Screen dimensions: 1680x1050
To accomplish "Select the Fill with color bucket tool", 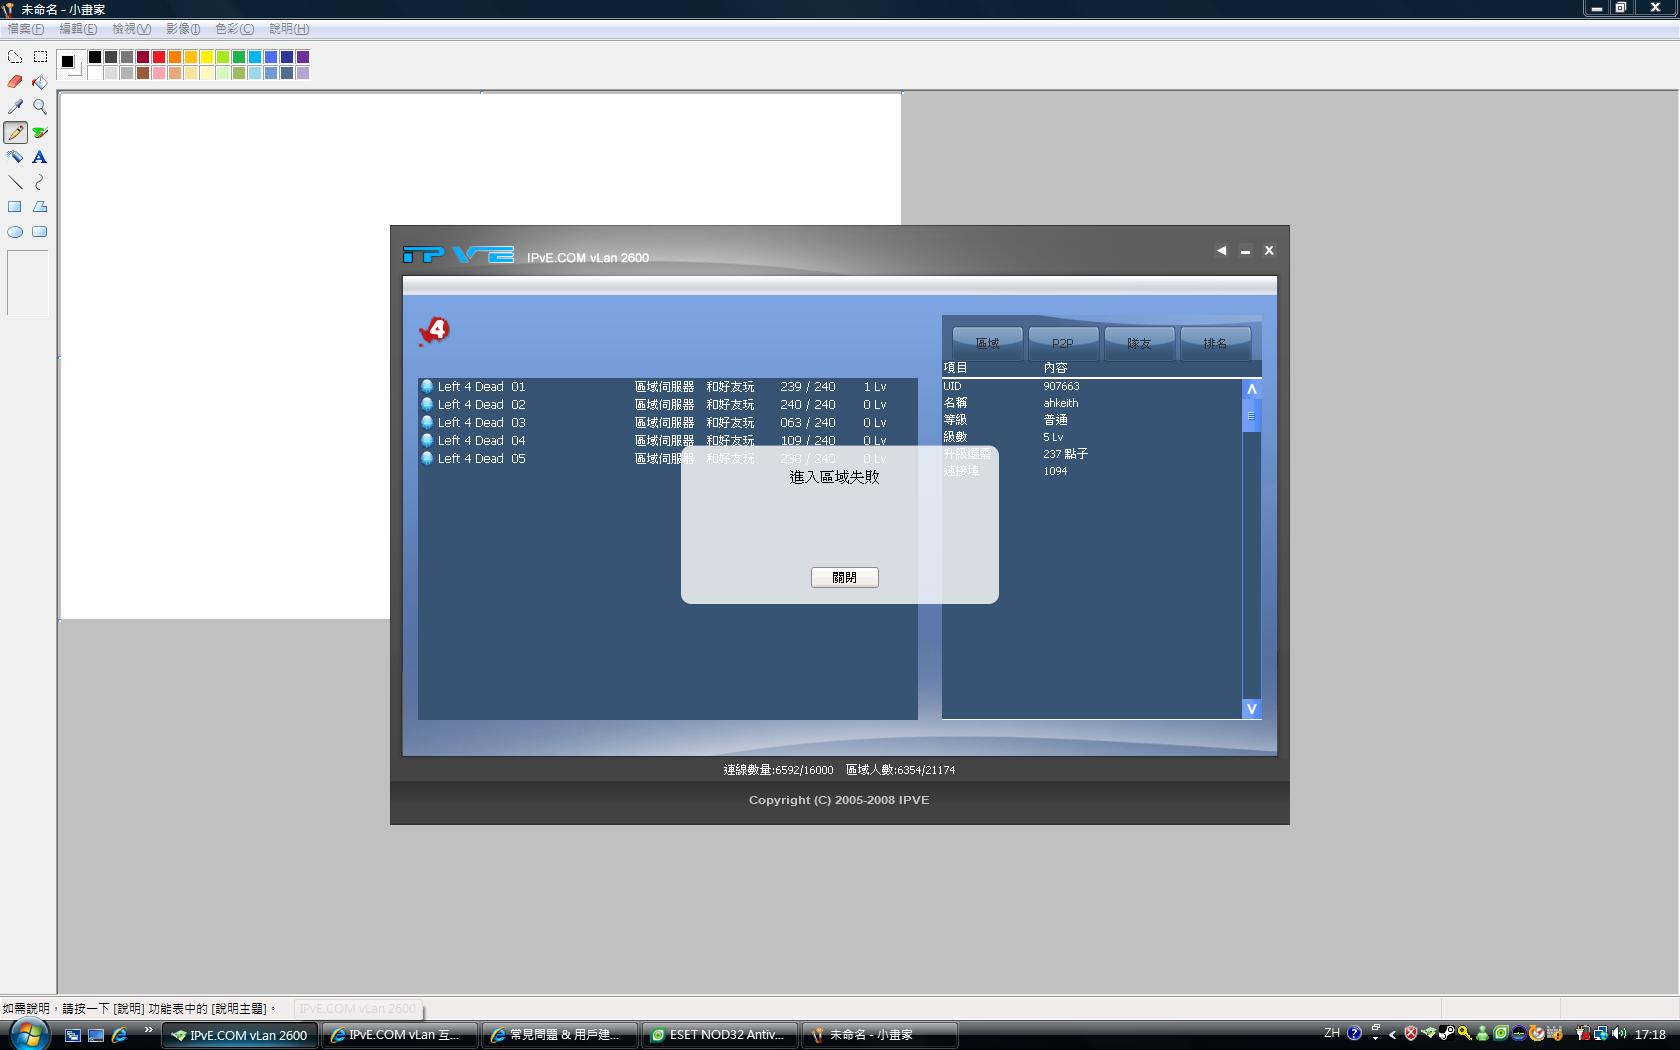I will click(x=40, y=82).
